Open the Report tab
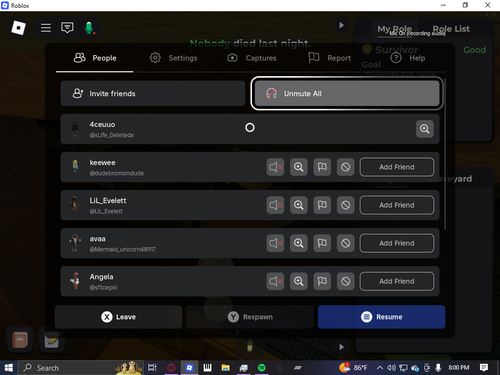Screen dimensions: 500x375 click(330, 58)
